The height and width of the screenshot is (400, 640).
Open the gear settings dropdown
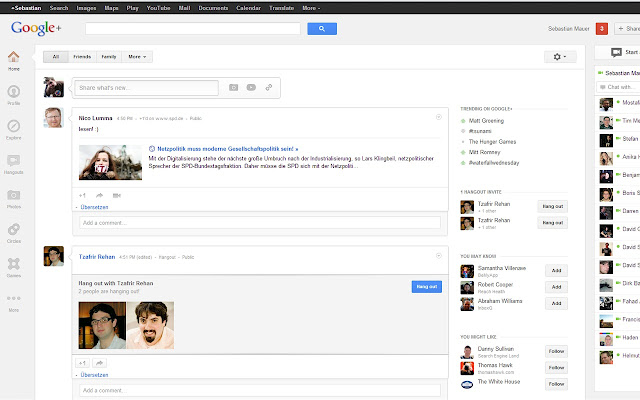[x=563, y=57]
